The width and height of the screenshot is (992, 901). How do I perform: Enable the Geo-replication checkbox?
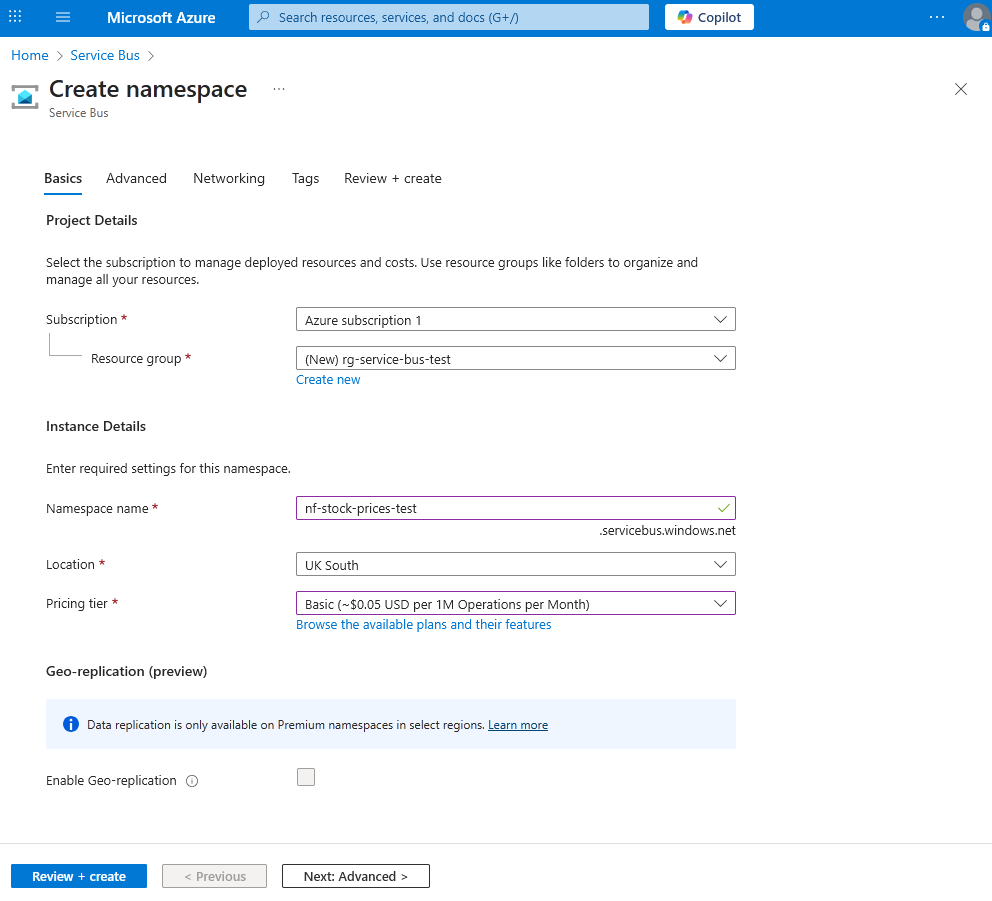pyautogui.click(x=306, y=777)
